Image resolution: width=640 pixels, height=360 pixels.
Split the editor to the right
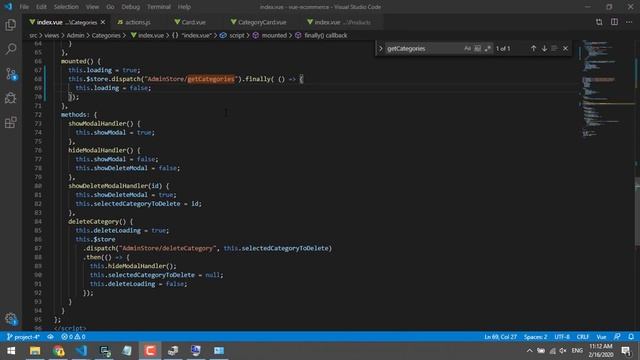point(614,22)
